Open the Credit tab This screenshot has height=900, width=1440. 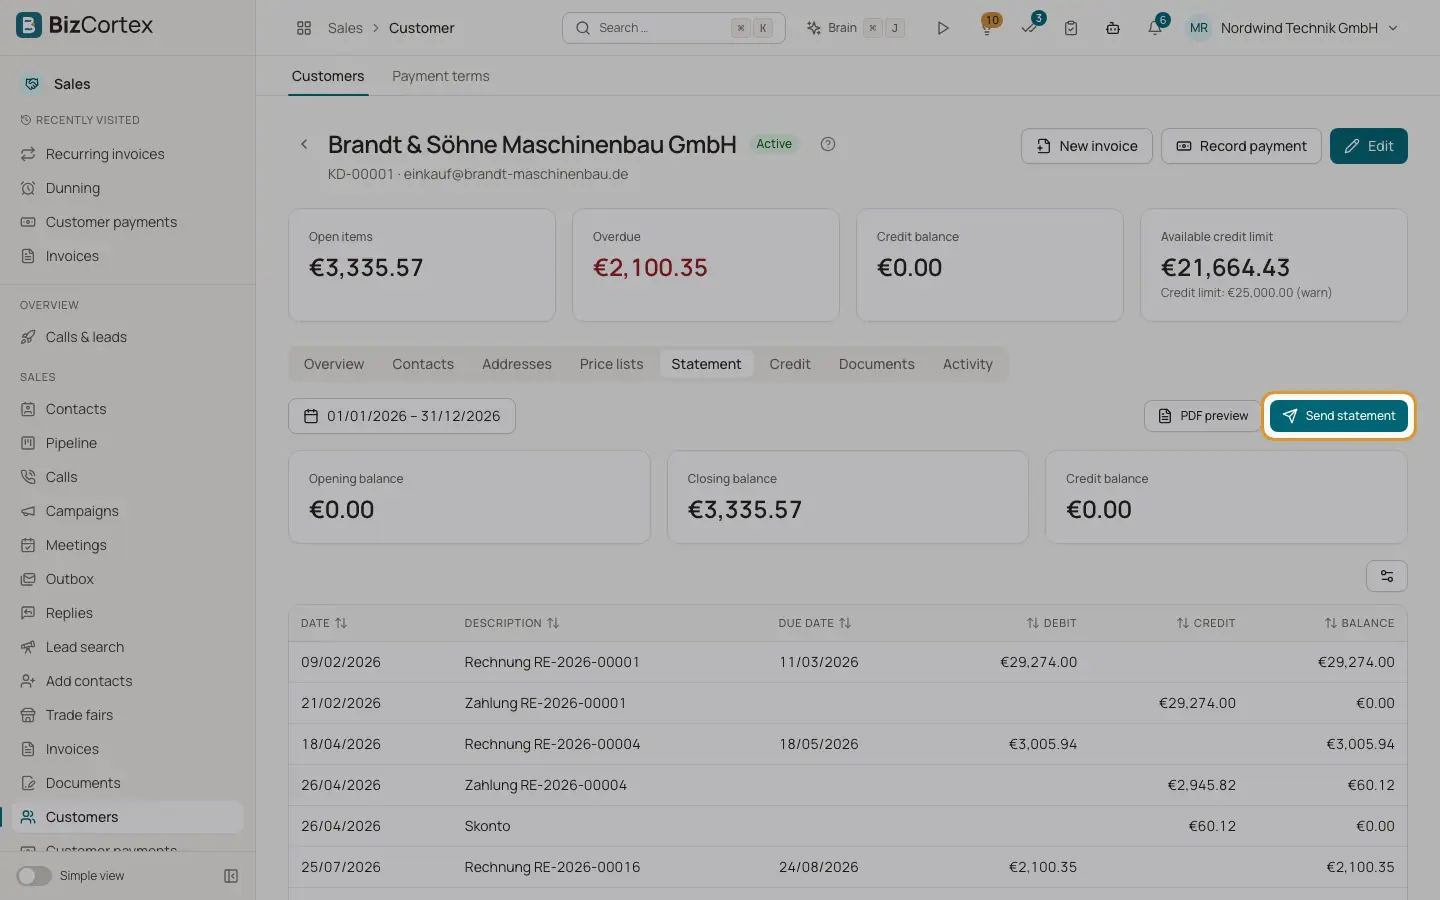(x=790, y=364)
